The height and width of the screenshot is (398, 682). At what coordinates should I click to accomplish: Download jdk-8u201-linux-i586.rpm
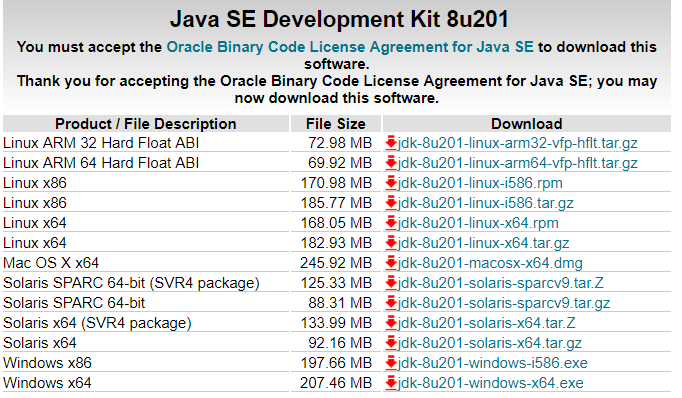click(x=480, y=183)
